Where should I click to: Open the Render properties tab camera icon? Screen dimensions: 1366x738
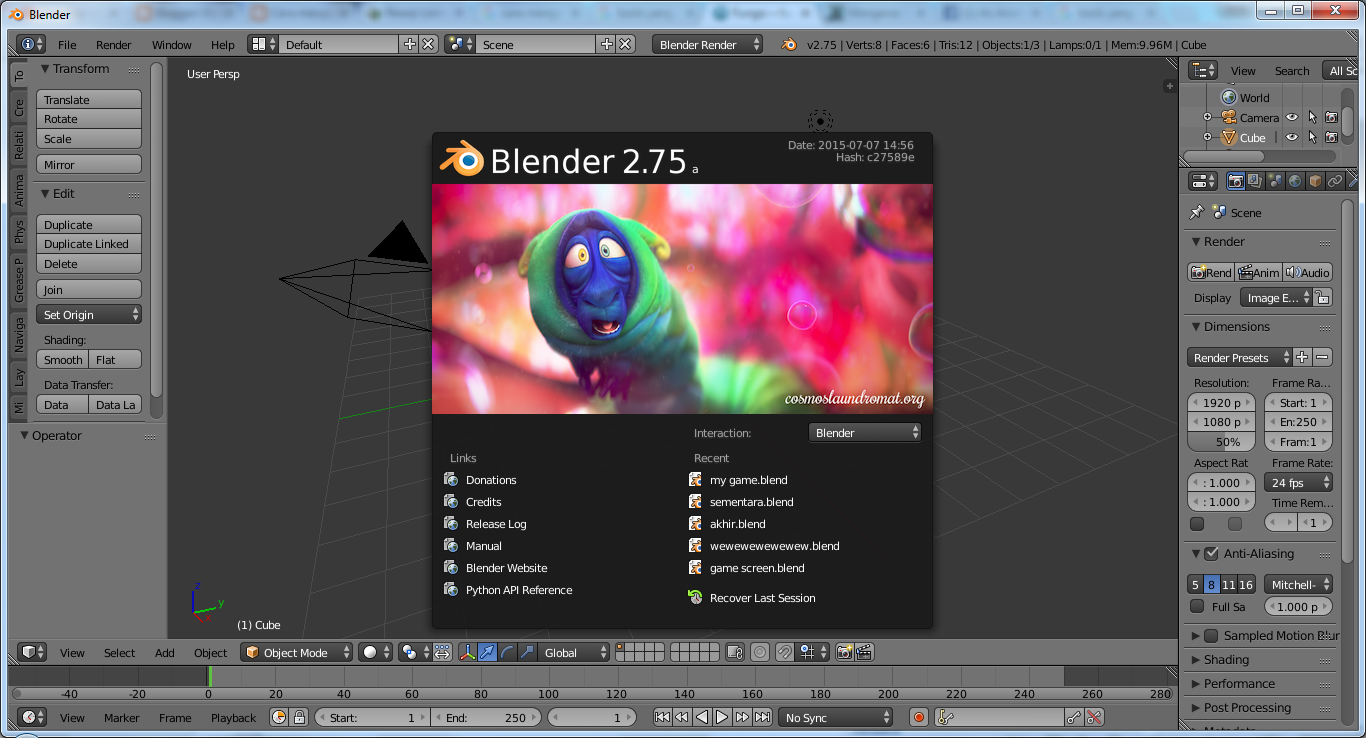tap(1236, 181)
